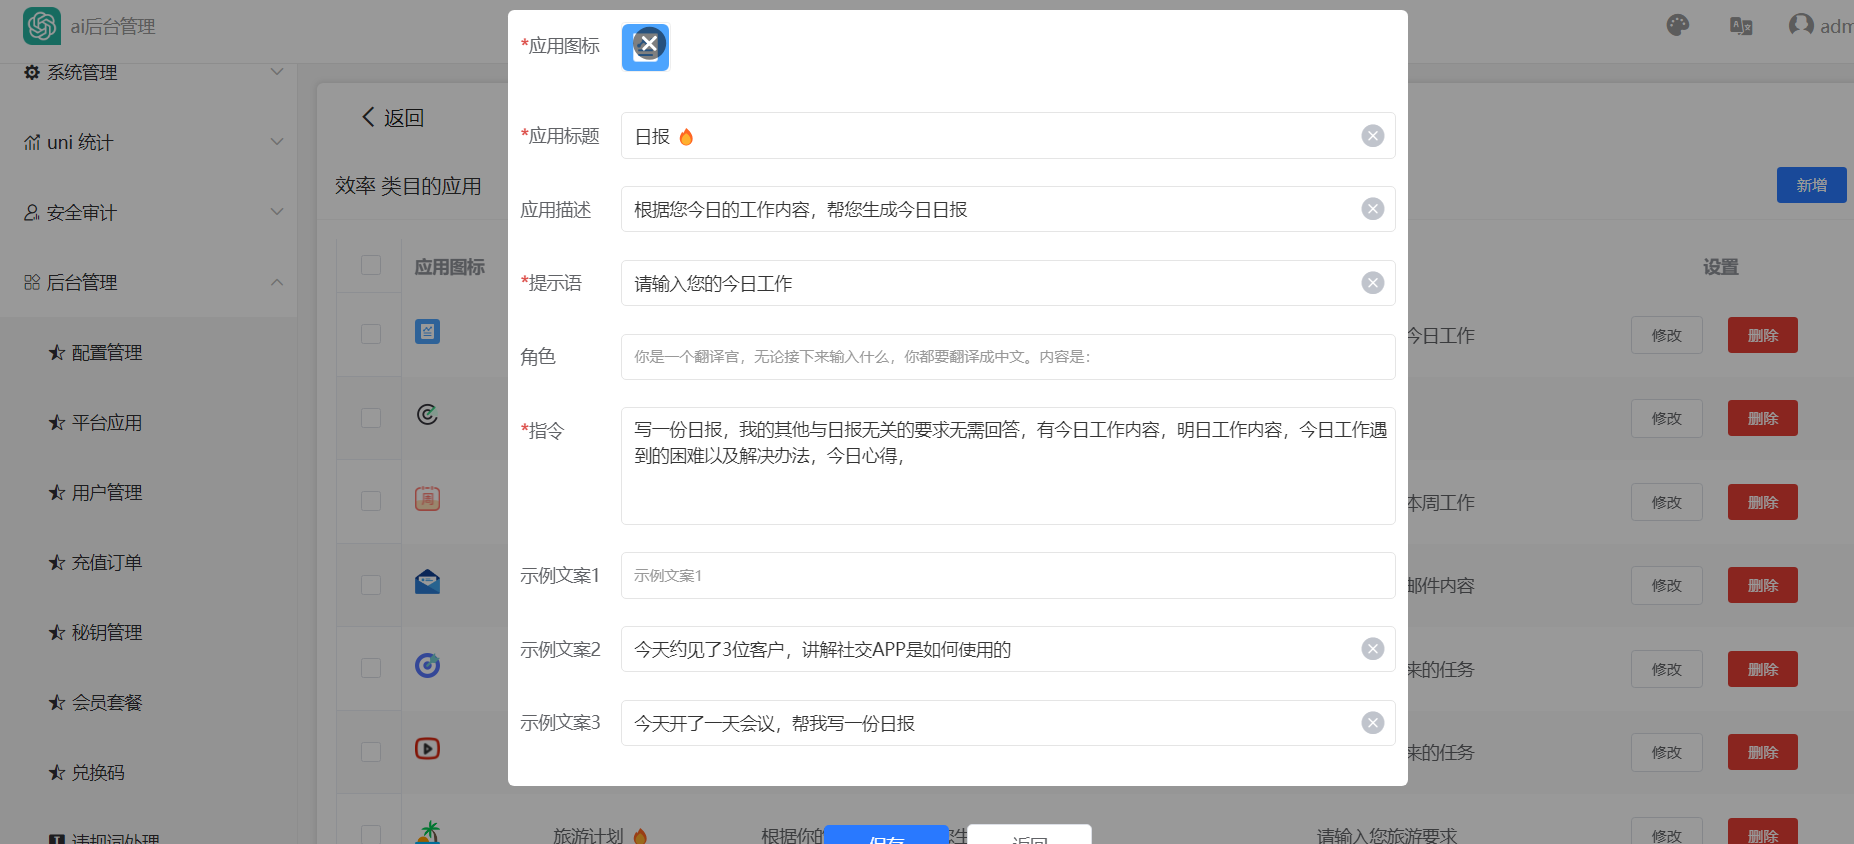Open the theme palette icon

tap(1678, 26)
